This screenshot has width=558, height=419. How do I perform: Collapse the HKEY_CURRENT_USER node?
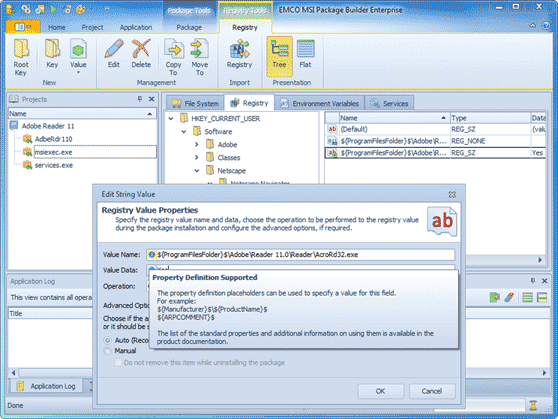tap(171, 119)
